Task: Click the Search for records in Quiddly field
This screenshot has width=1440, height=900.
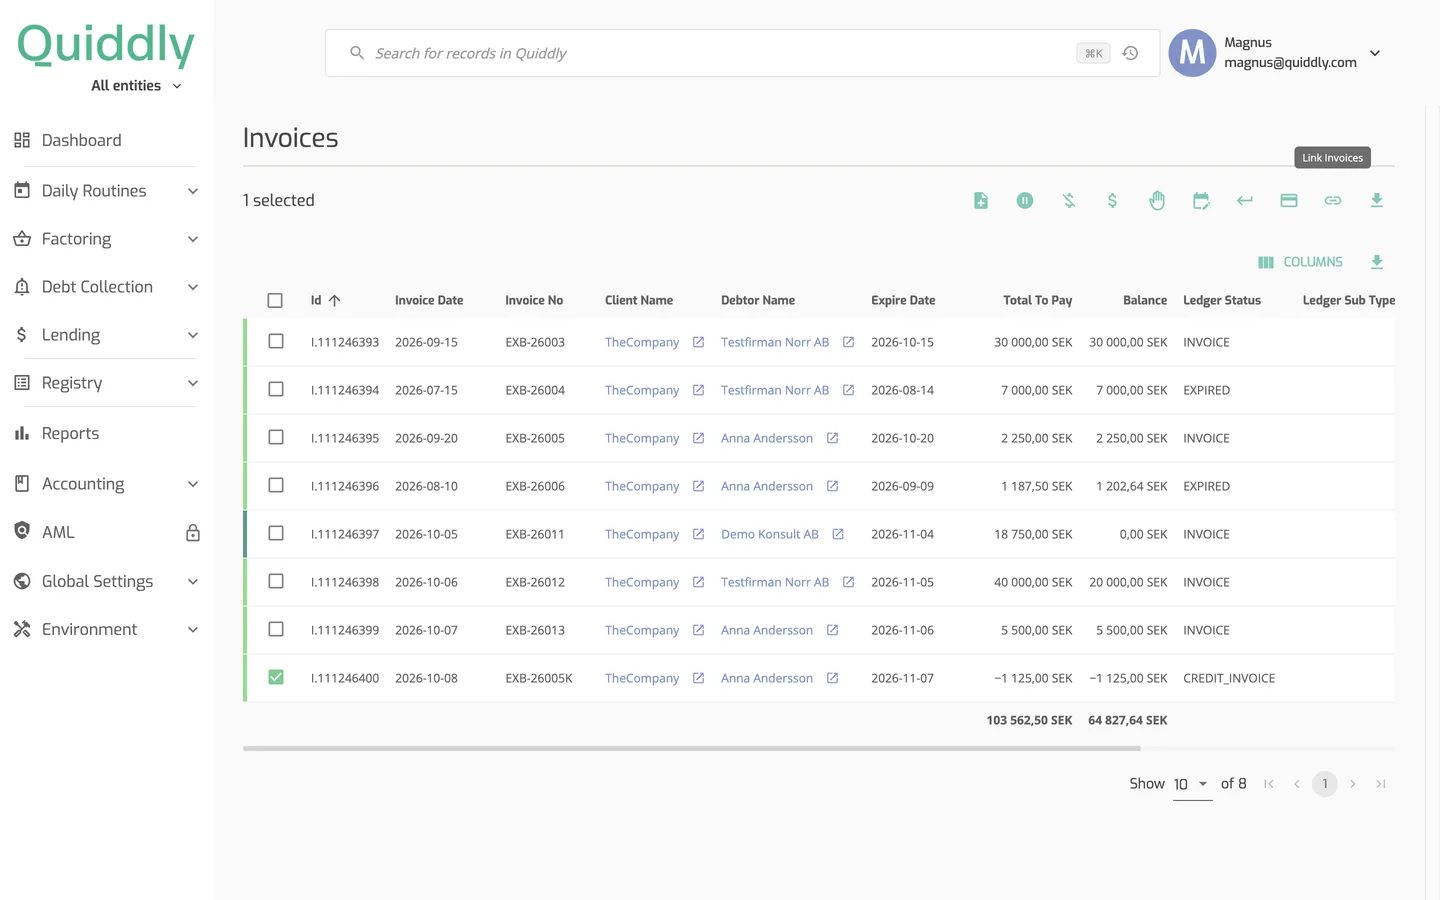Action: click(x=742, y=53)
